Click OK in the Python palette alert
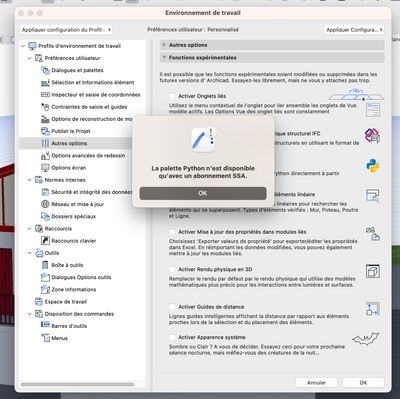Viewport: 400px width, 399px height. click(x=203, y=193)
